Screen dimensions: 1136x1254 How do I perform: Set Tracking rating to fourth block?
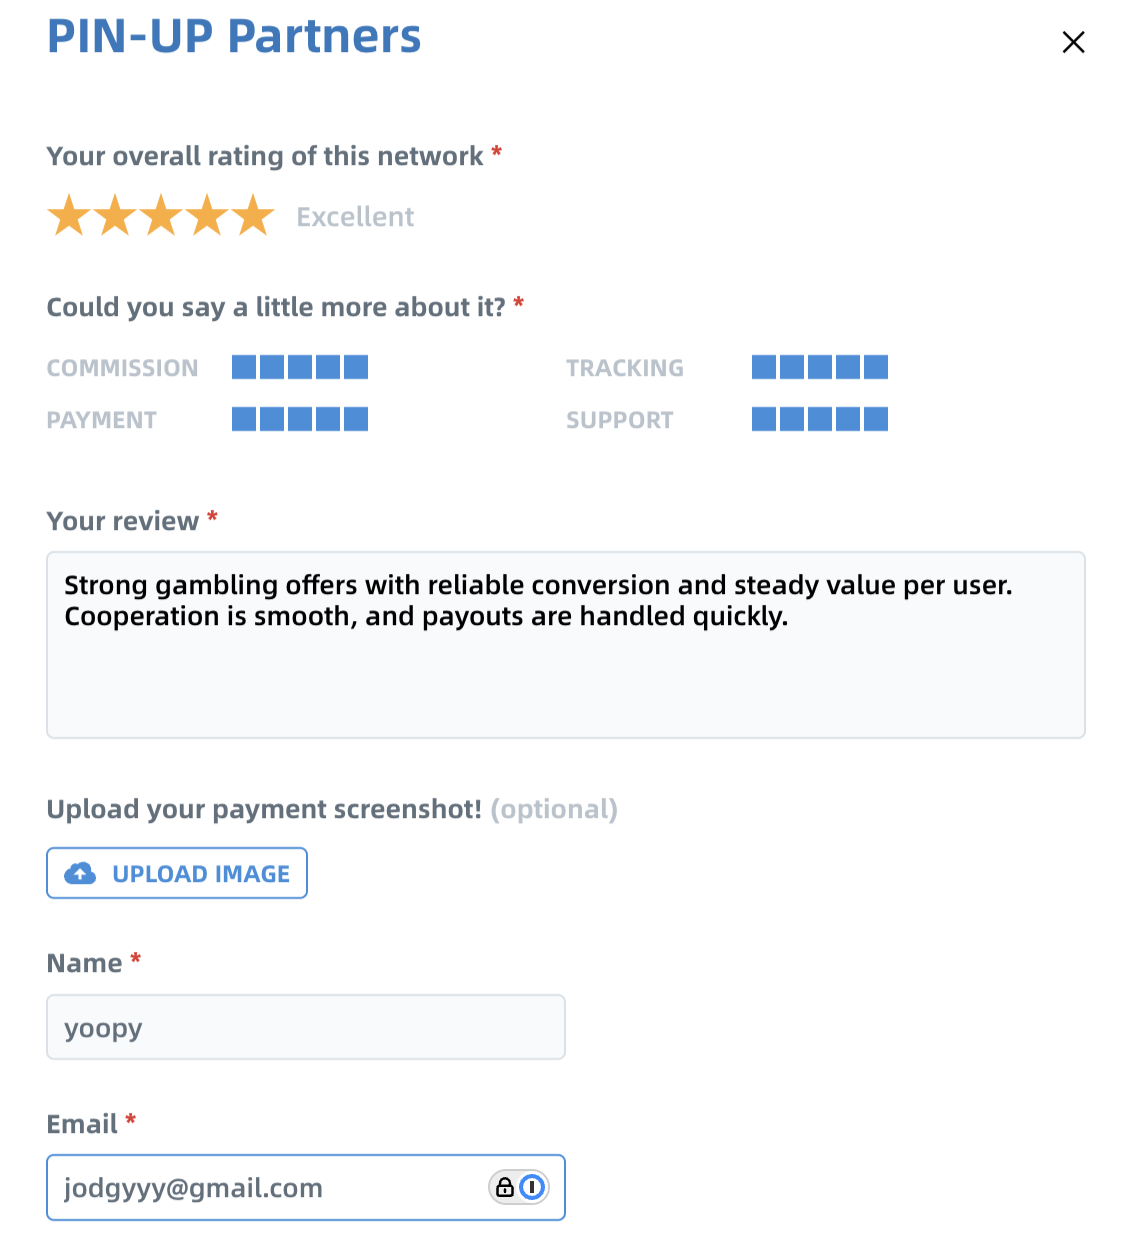848,367
